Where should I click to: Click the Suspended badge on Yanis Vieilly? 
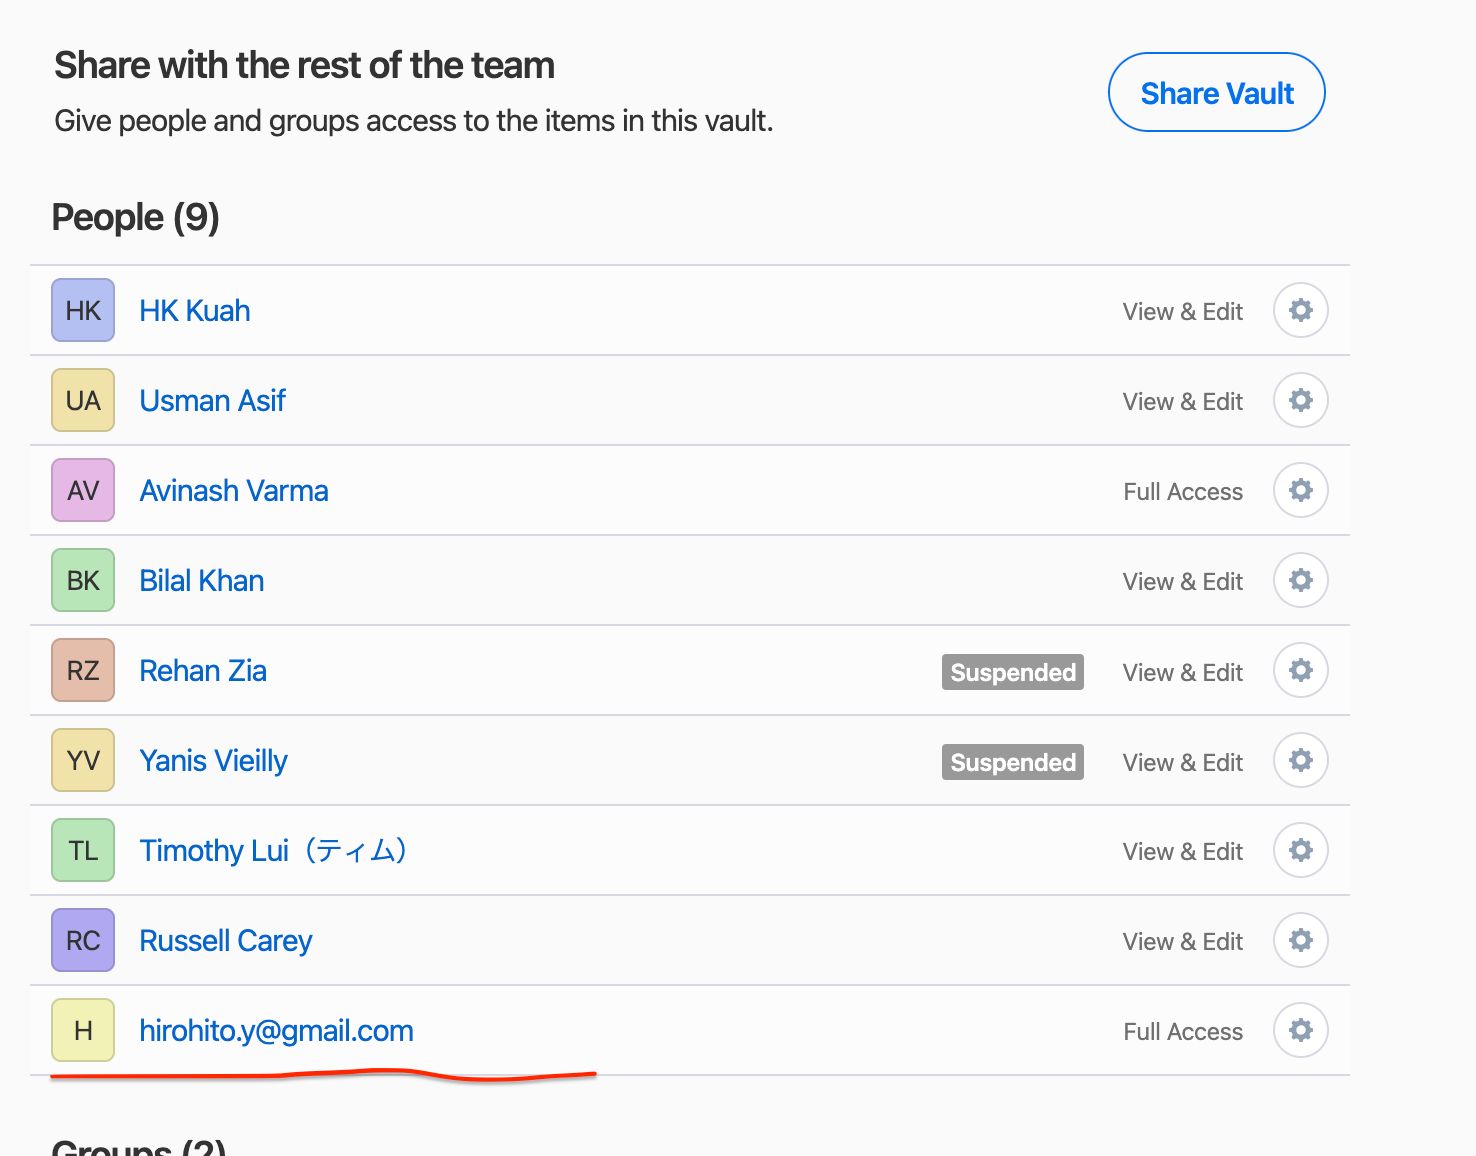pyautogui.click(x=1012, y=762)
